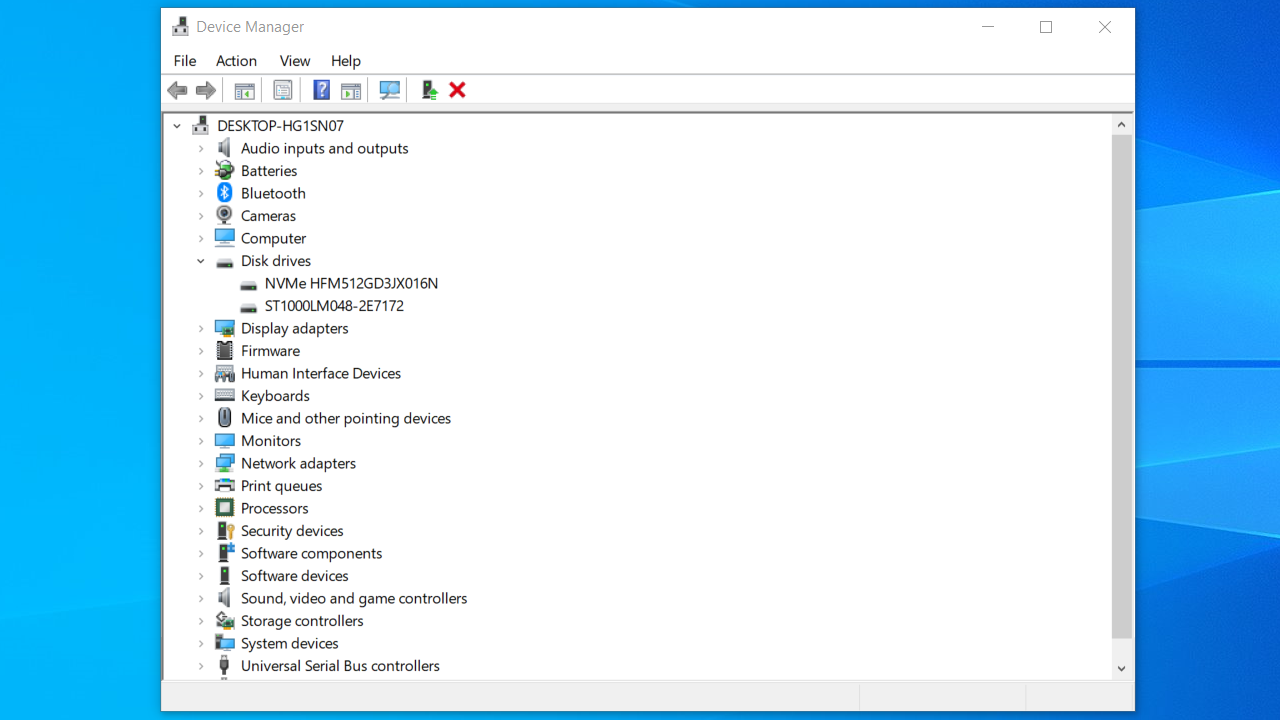Select the Software devices label
Viewport: 1280px width, 720px height.
[x=294, y=576]
